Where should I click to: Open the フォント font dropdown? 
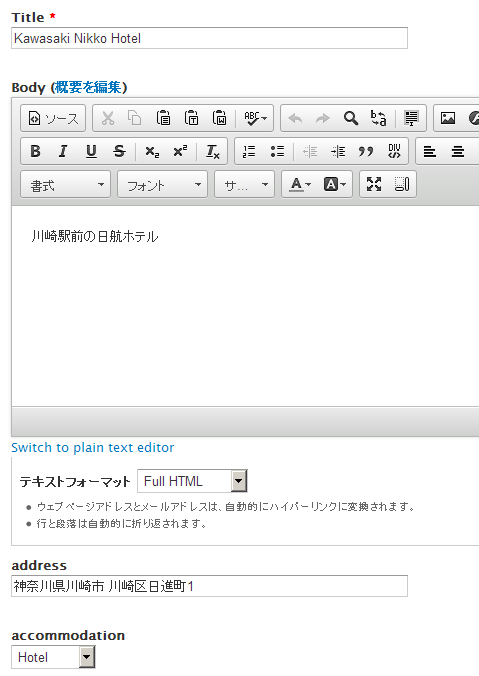(x=163, y=185)
